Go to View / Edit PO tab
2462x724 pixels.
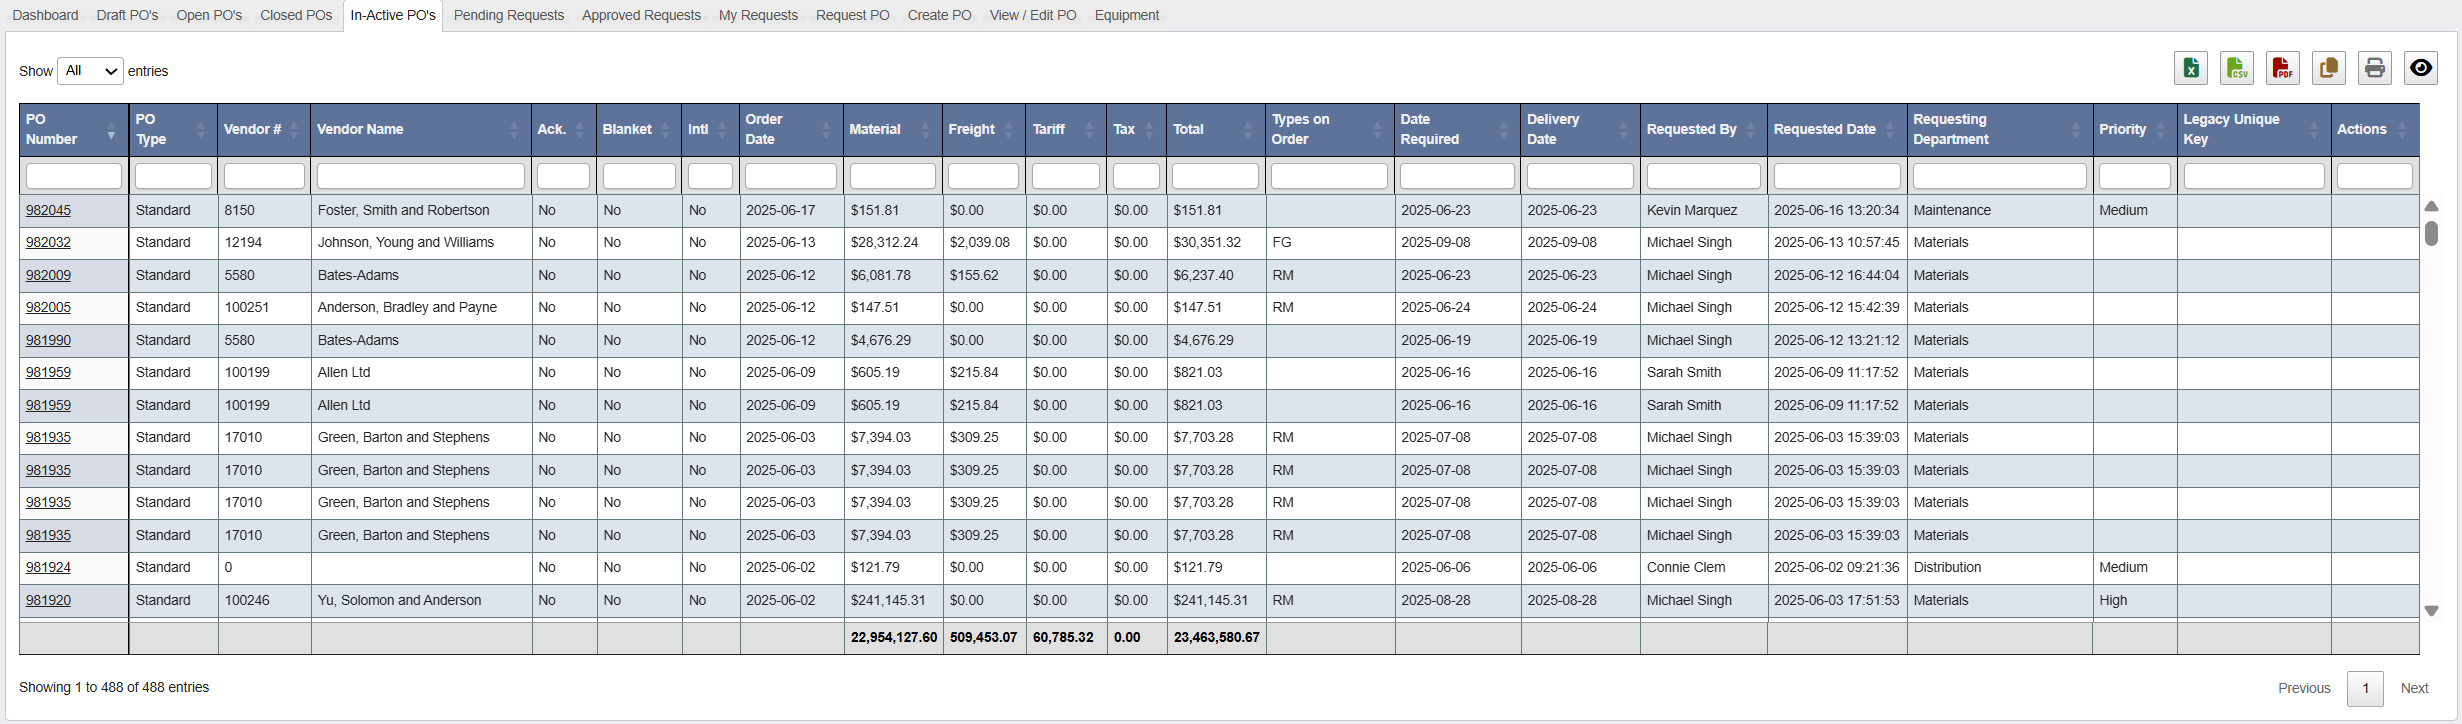point(1033,15)
